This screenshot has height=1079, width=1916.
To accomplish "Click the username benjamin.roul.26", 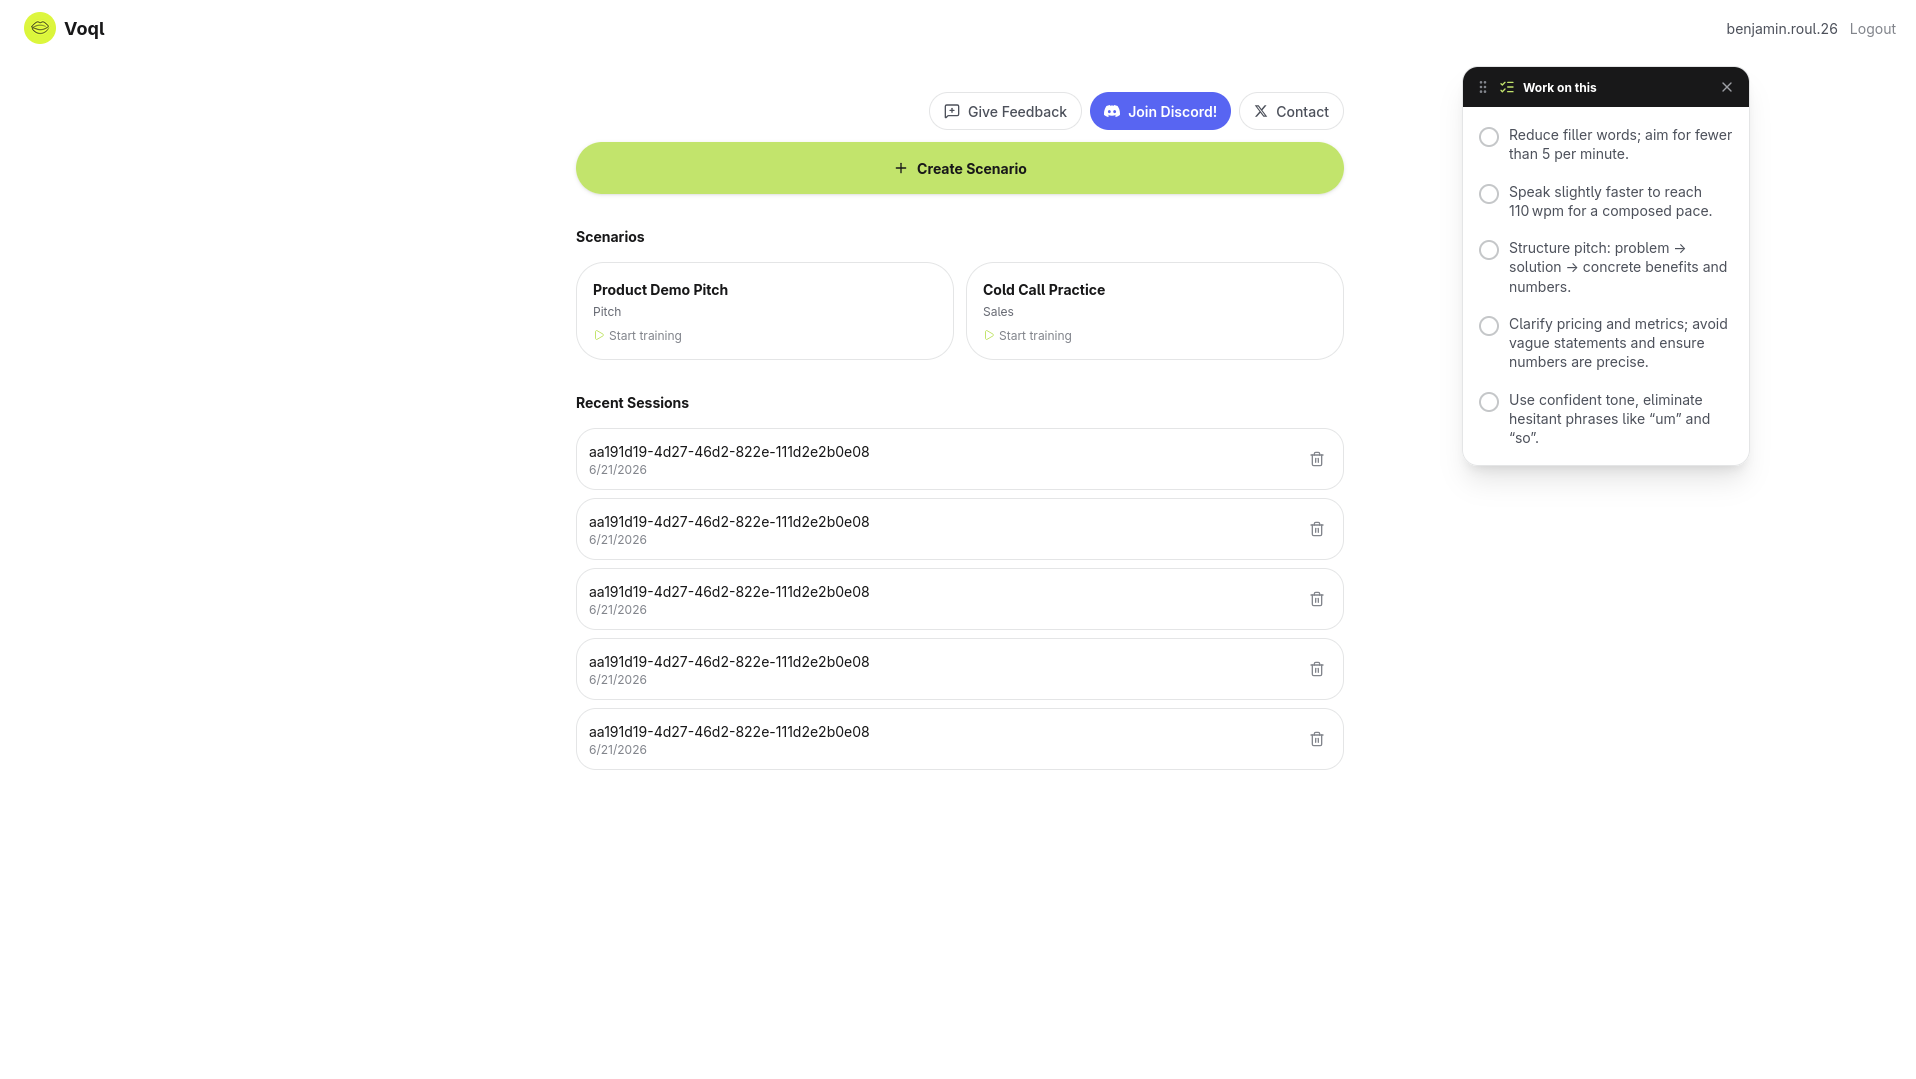I will [x=1781, y=29].
